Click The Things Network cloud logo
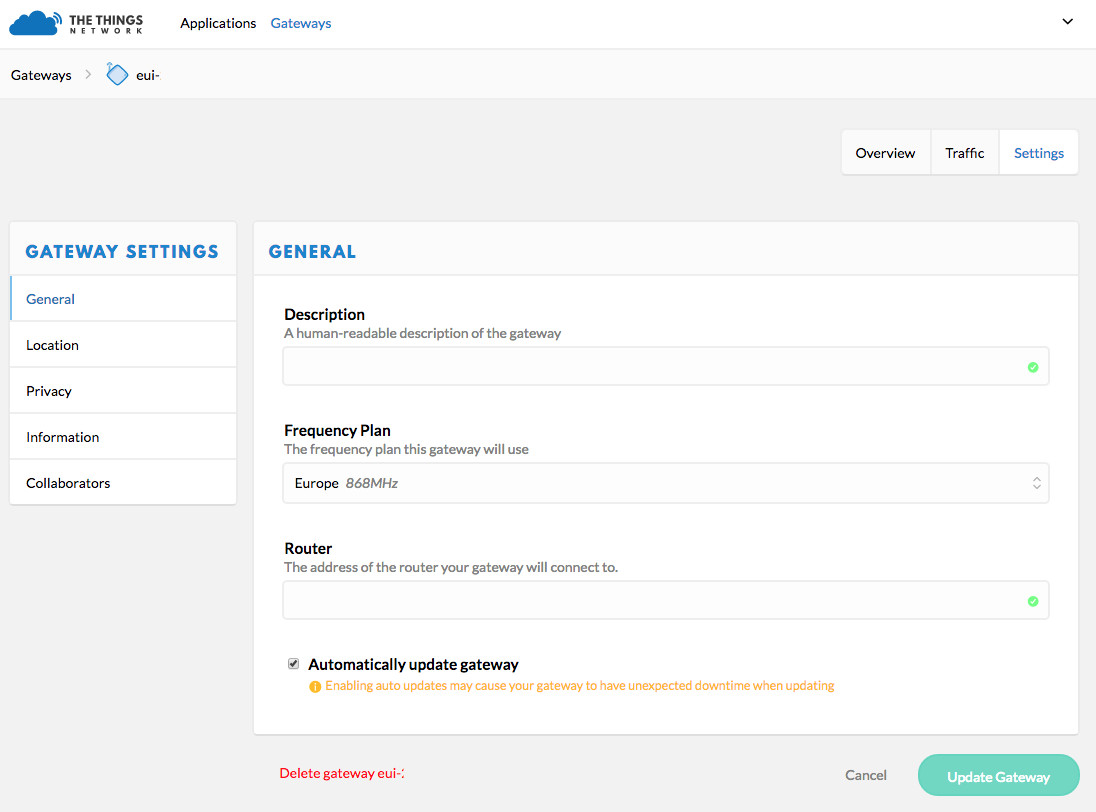The image size is (1096, 812). [34, 23]
